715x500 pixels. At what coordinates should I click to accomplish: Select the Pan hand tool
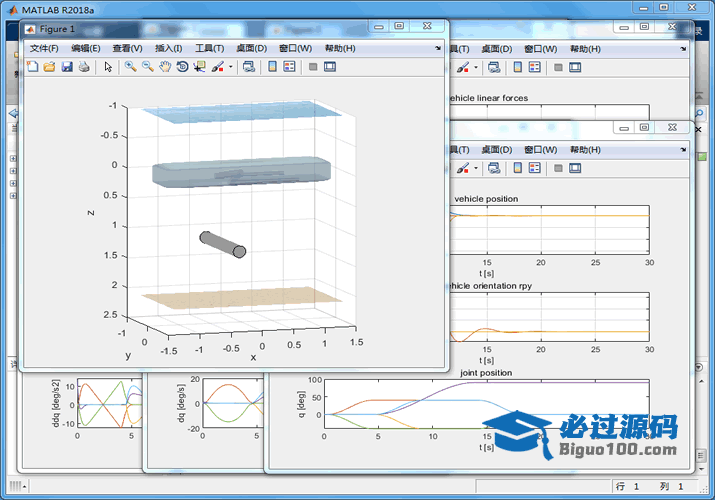point(165,67)
